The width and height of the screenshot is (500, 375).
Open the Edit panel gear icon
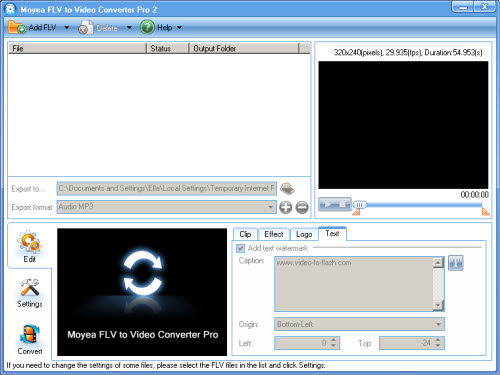(29, 241)
